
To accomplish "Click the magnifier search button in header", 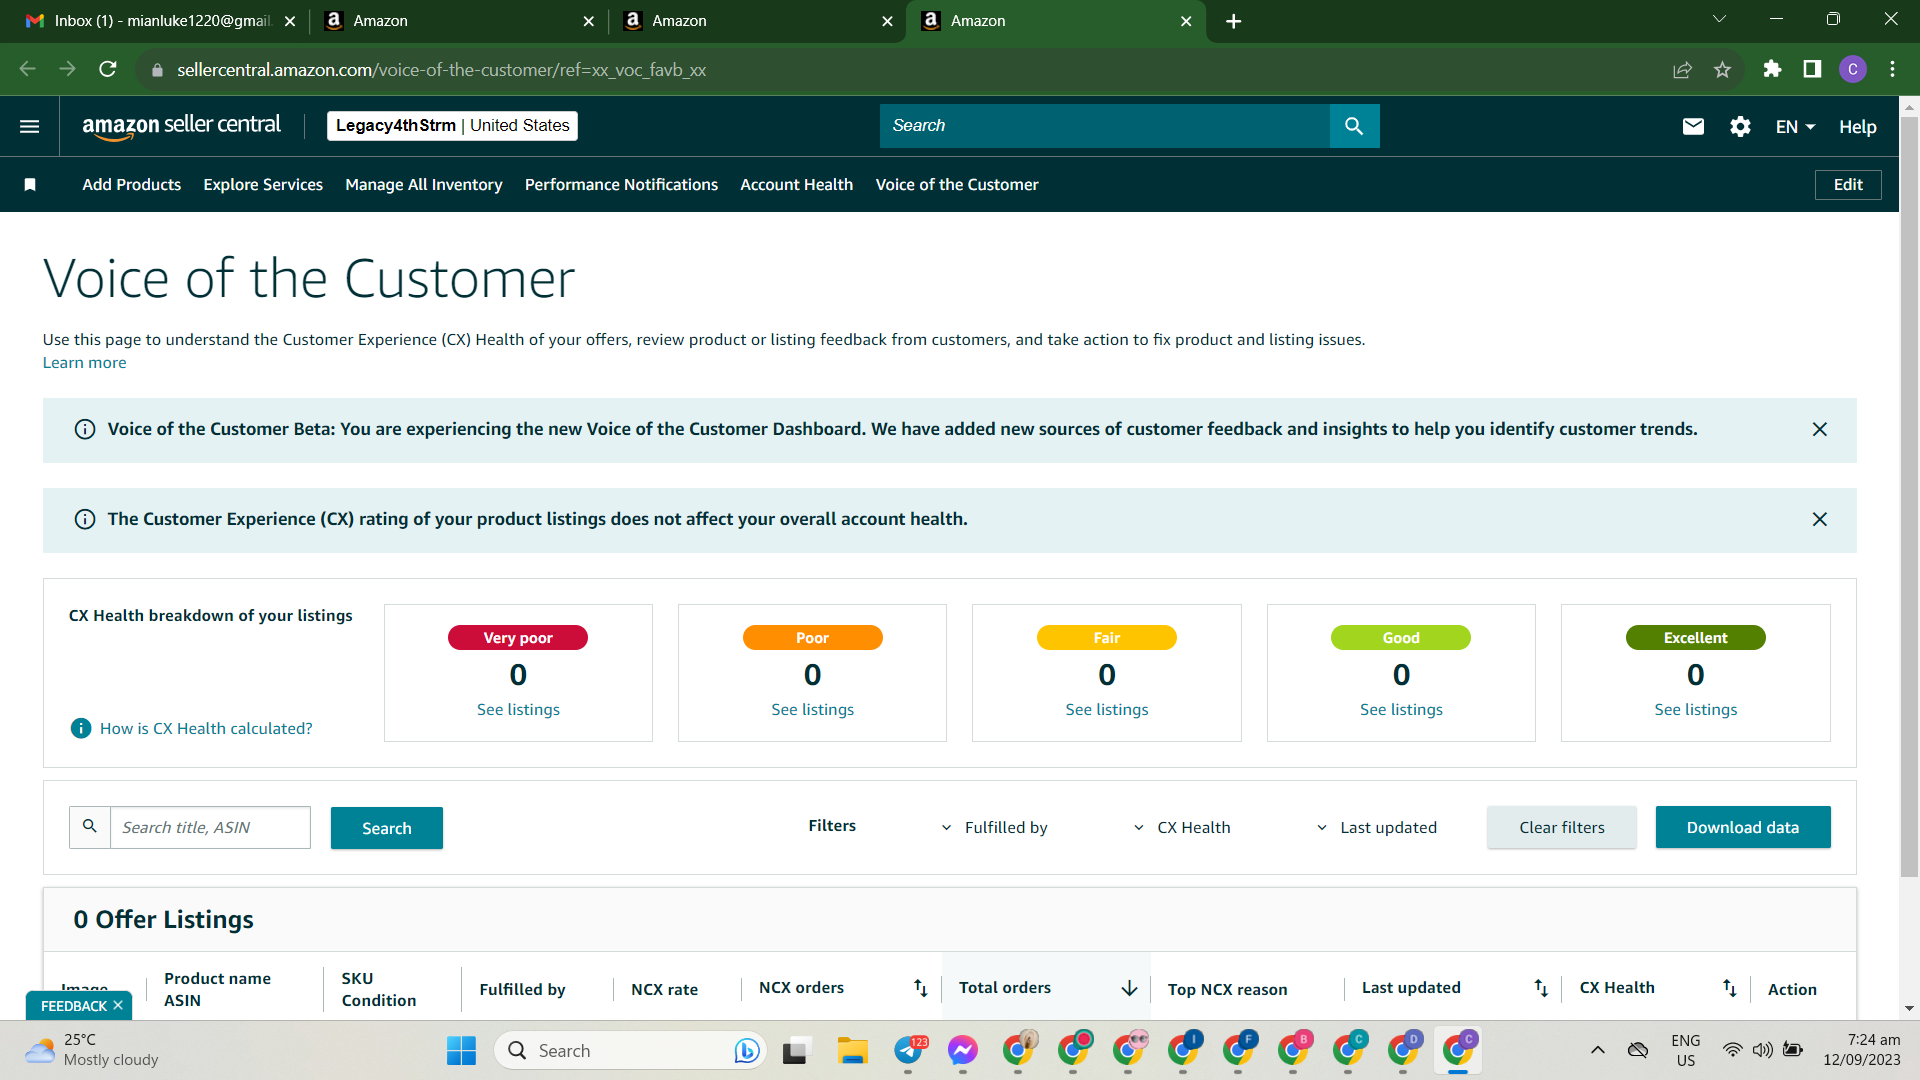I will coord(1354,126).
